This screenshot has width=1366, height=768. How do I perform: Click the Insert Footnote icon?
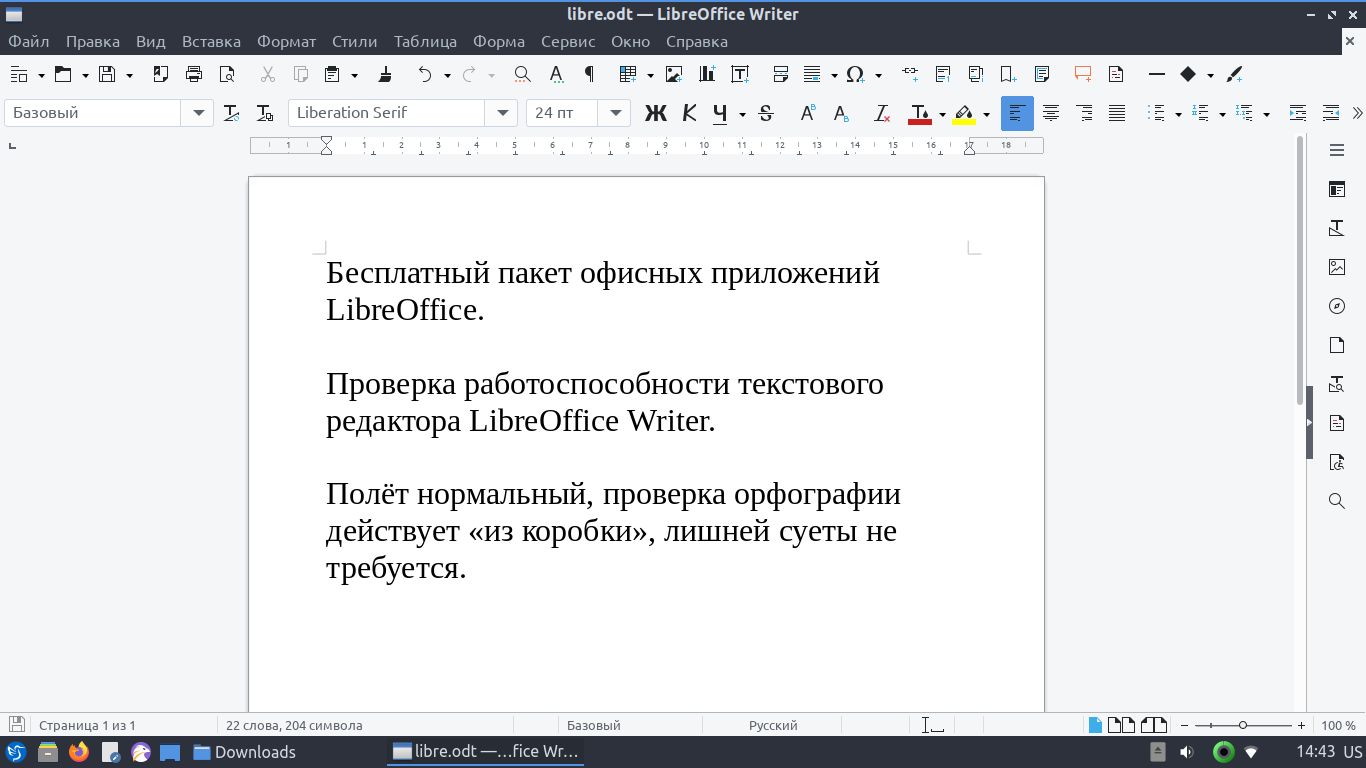point(943,74)
